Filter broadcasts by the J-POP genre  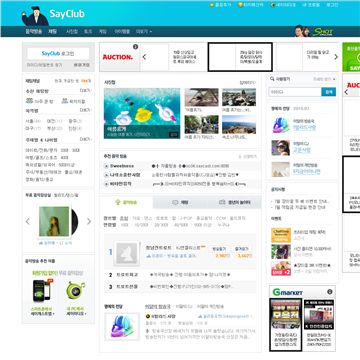click(x=186, y=218)
